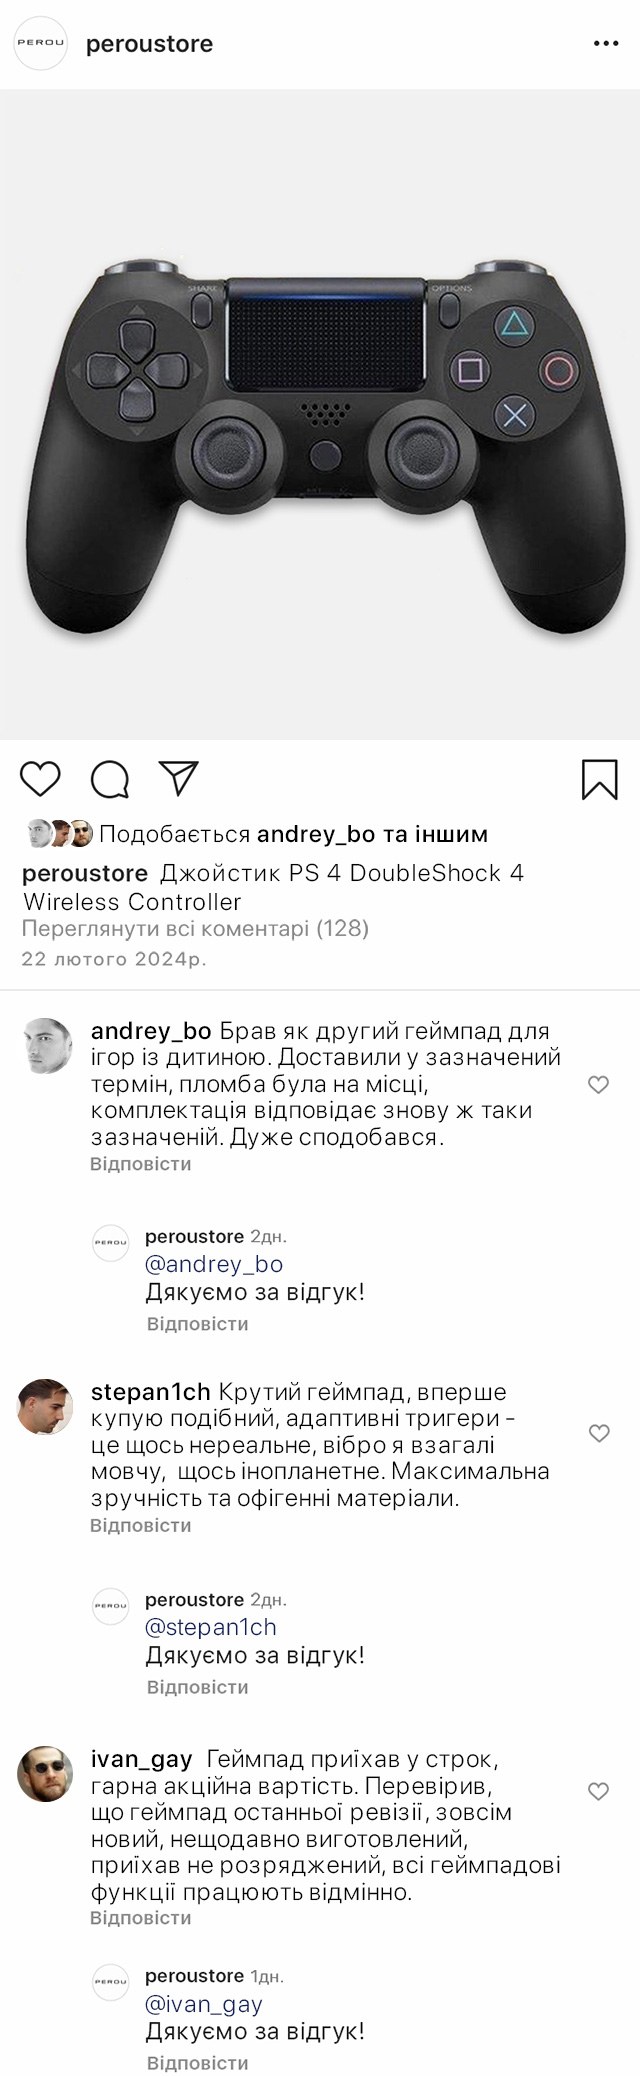Open comments via the speech bubble icon
This screenshot has width=640, height=2076.
pyautogui.click(x=110, y=779)
